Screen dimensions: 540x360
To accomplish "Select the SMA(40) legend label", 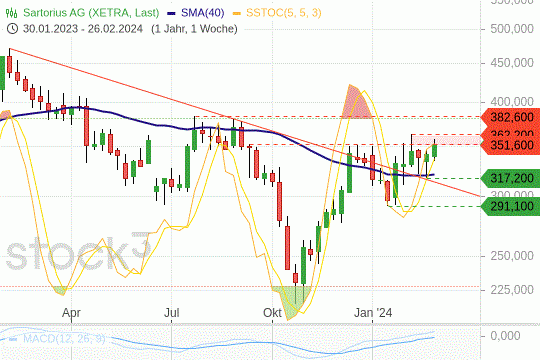I will pos(202,13).
